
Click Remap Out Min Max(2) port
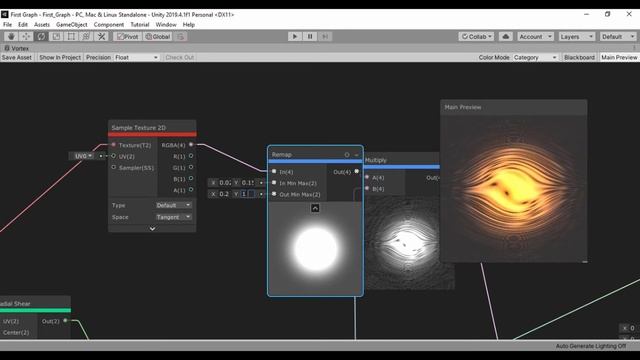click(274, 194)
